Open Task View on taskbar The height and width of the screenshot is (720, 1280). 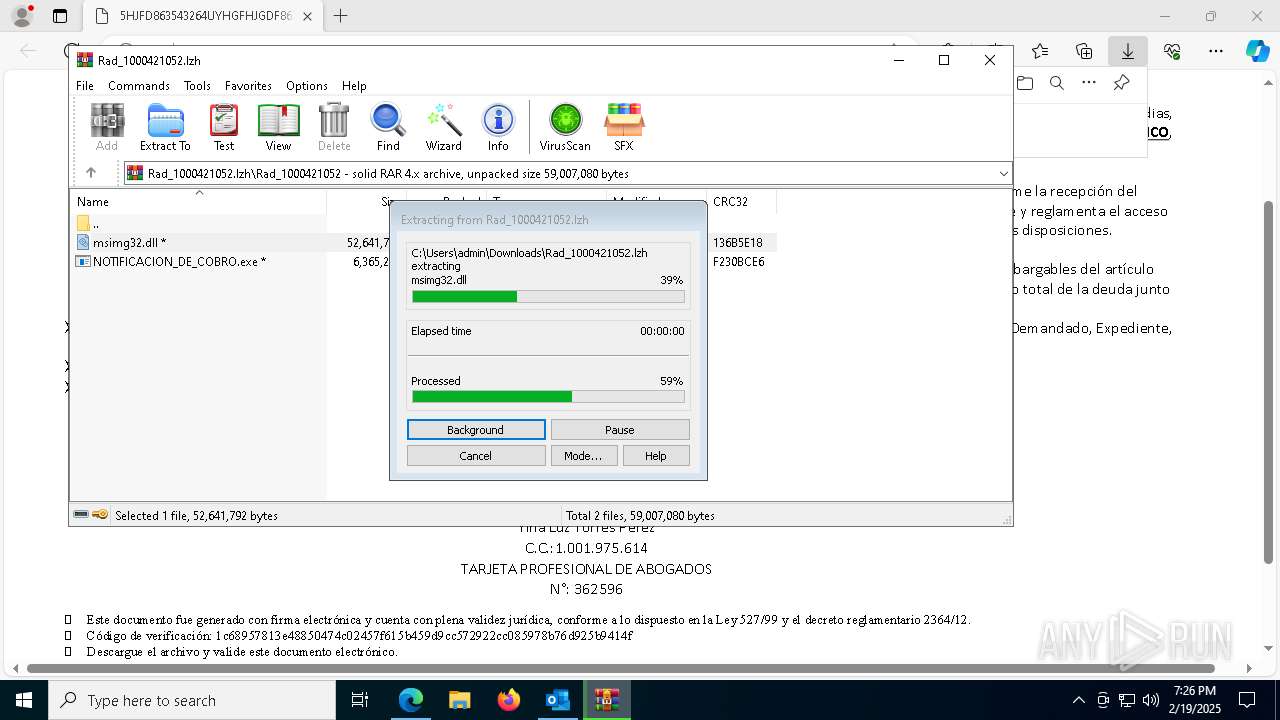pyautogui.click(x=361, y=700)
